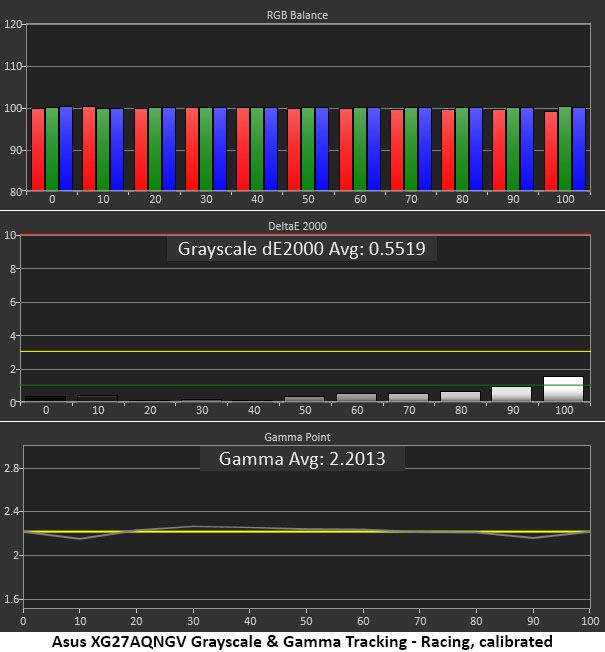The width and height of the screenshot is (605, 652).
Task: Select the red bar at 10 in RGB Balance
Action: [x=89, y=149]
